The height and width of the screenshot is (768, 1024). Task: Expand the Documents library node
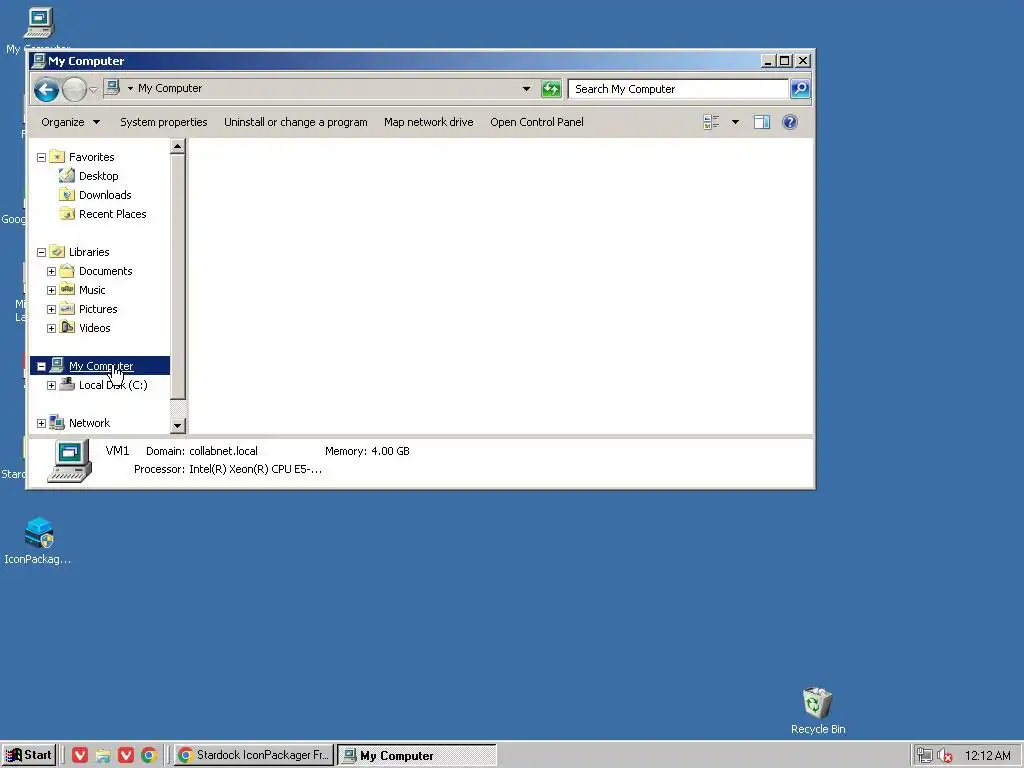coord(52,271)
